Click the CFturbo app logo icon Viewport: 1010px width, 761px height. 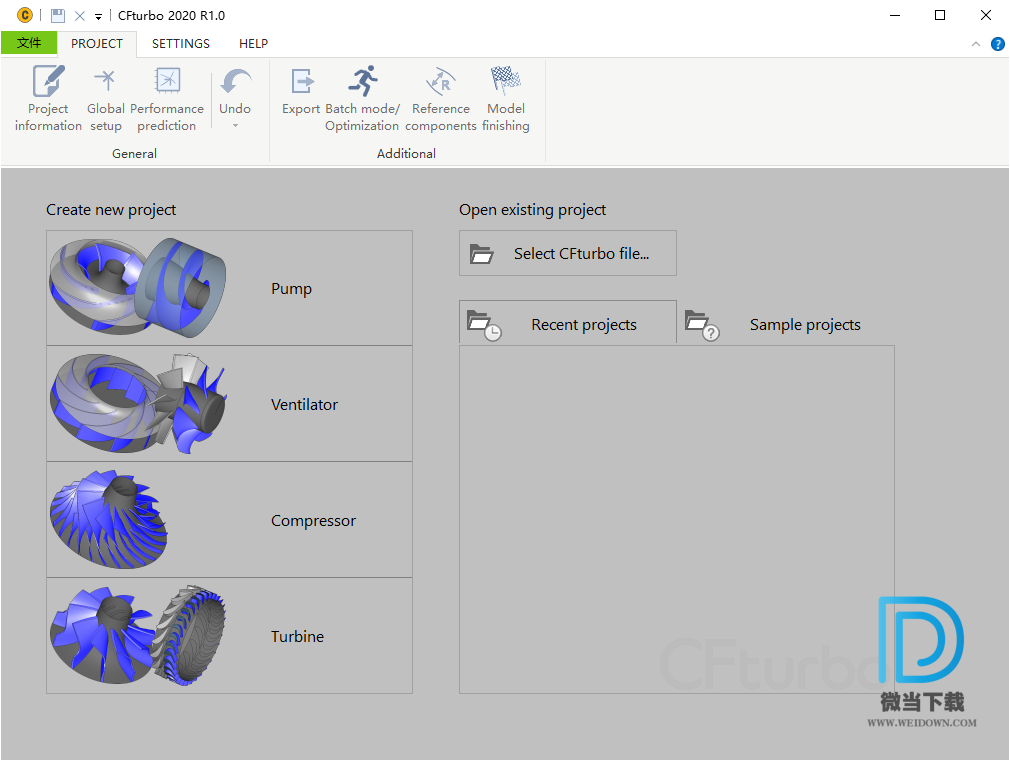[x=24, y=15]
